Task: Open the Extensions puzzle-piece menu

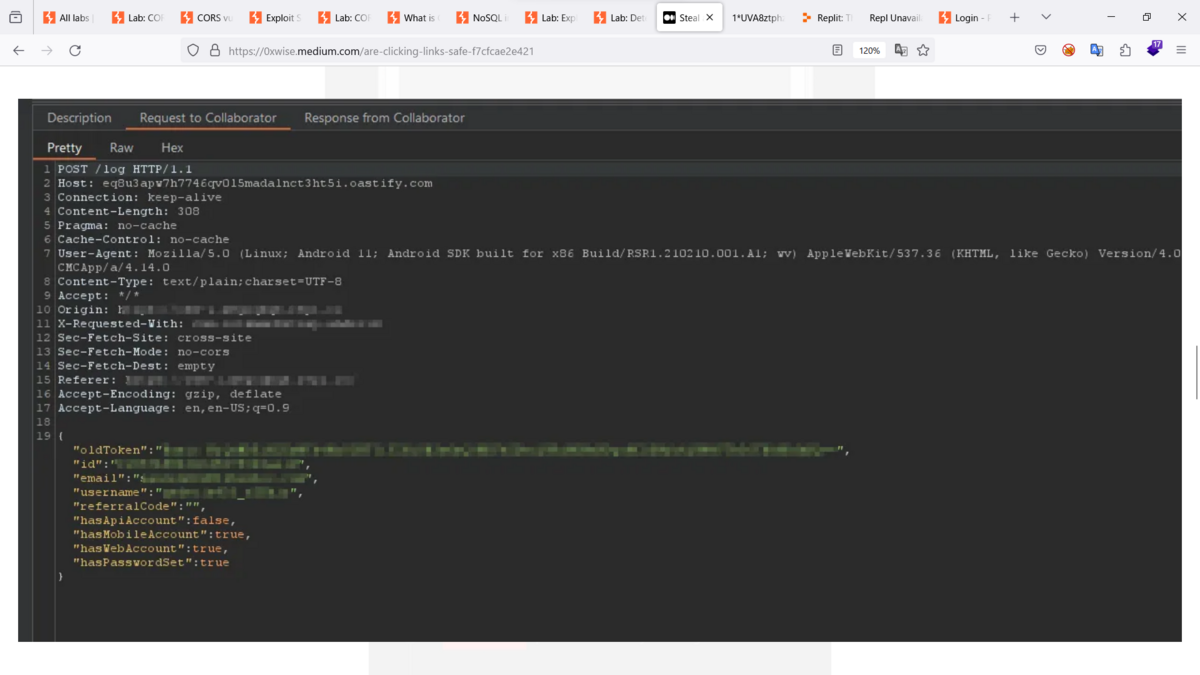Action: coord(1125,50)
